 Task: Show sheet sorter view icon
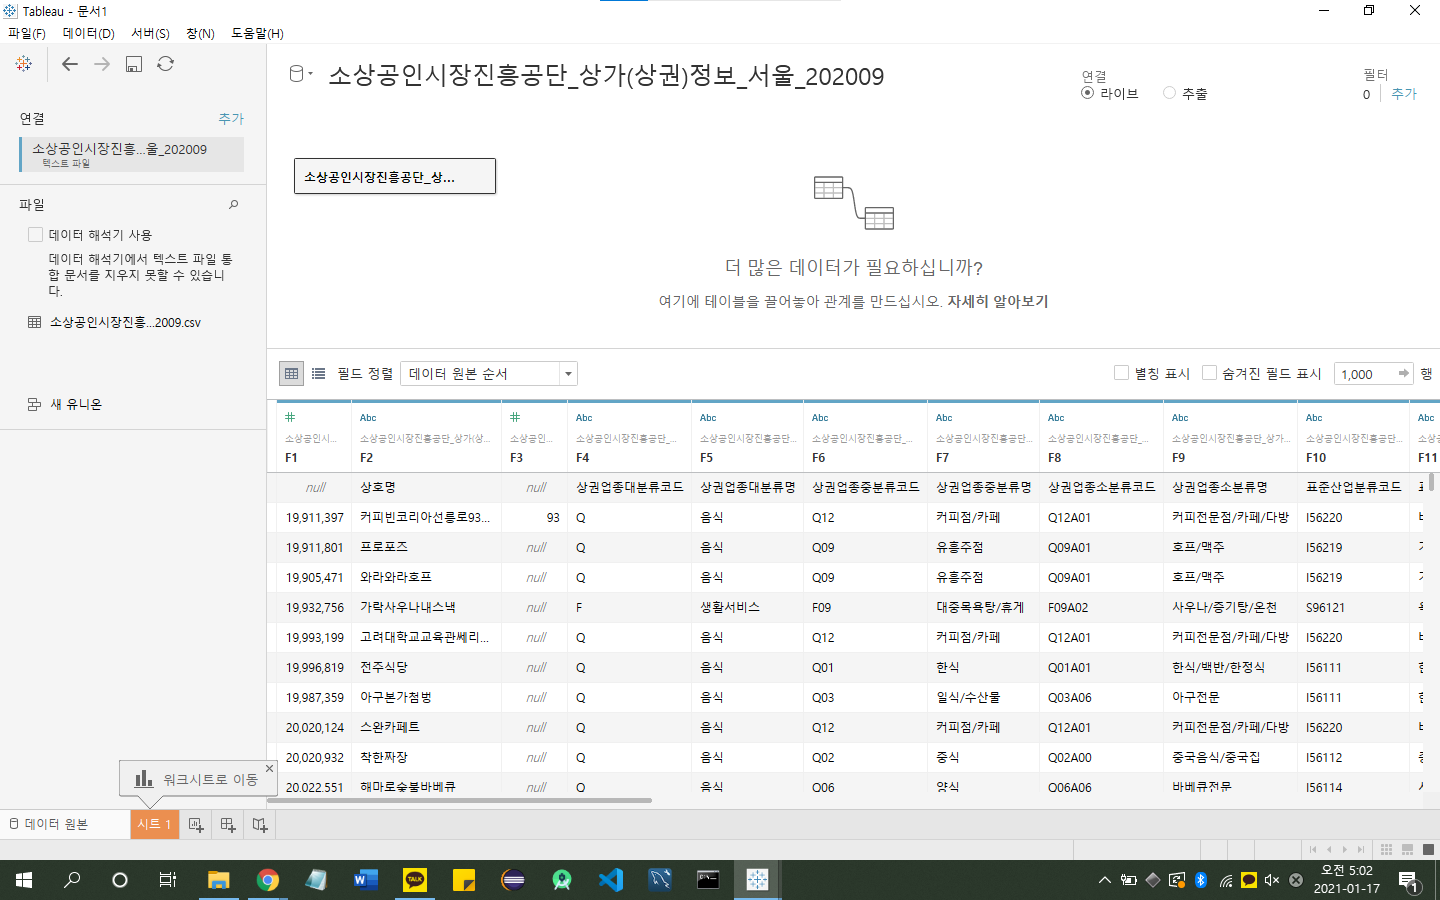coord(1386,850)
